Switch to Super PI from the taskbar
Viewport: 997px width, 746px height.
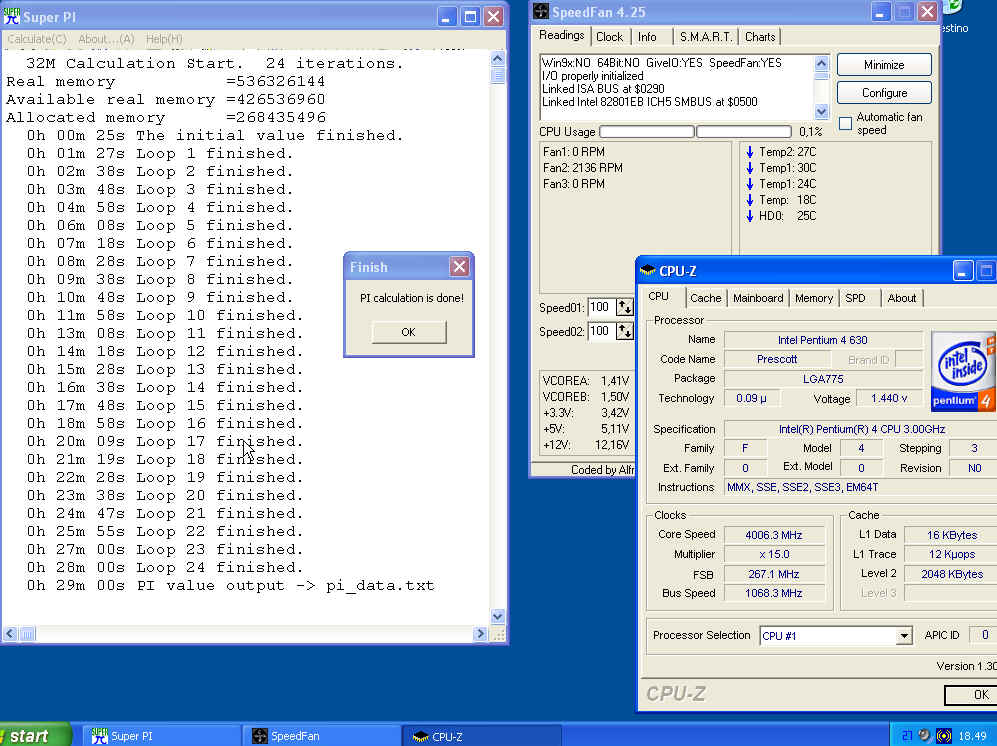[160, 736]
